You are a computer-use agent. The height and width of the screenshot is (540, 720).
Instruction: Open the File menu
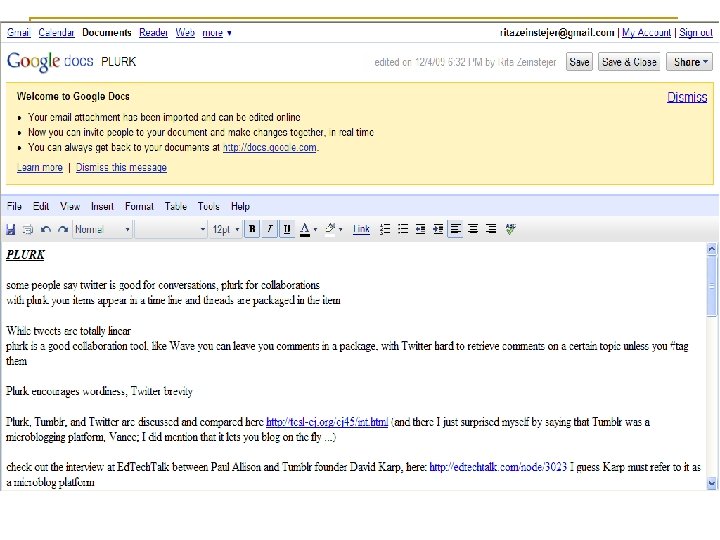[x=14, y=206]
